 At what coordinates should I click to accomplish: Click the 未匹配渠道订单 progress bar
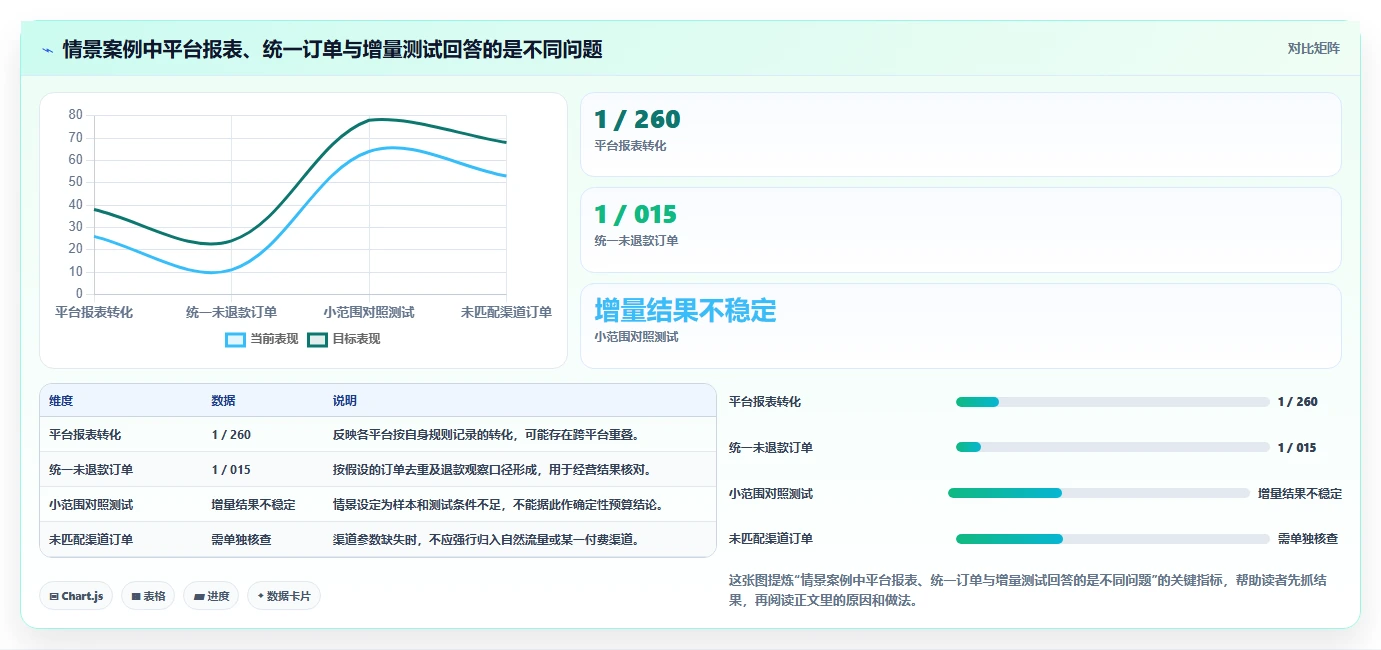click(1113, 539)
